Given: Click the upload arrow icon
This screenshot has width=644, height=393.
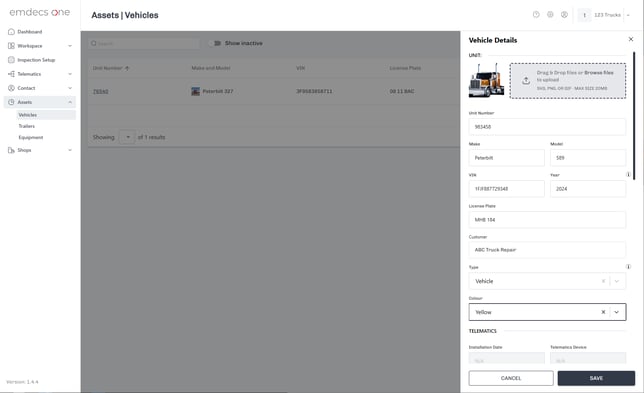Looking at the screenshot, I should click(x=526, y=80).
